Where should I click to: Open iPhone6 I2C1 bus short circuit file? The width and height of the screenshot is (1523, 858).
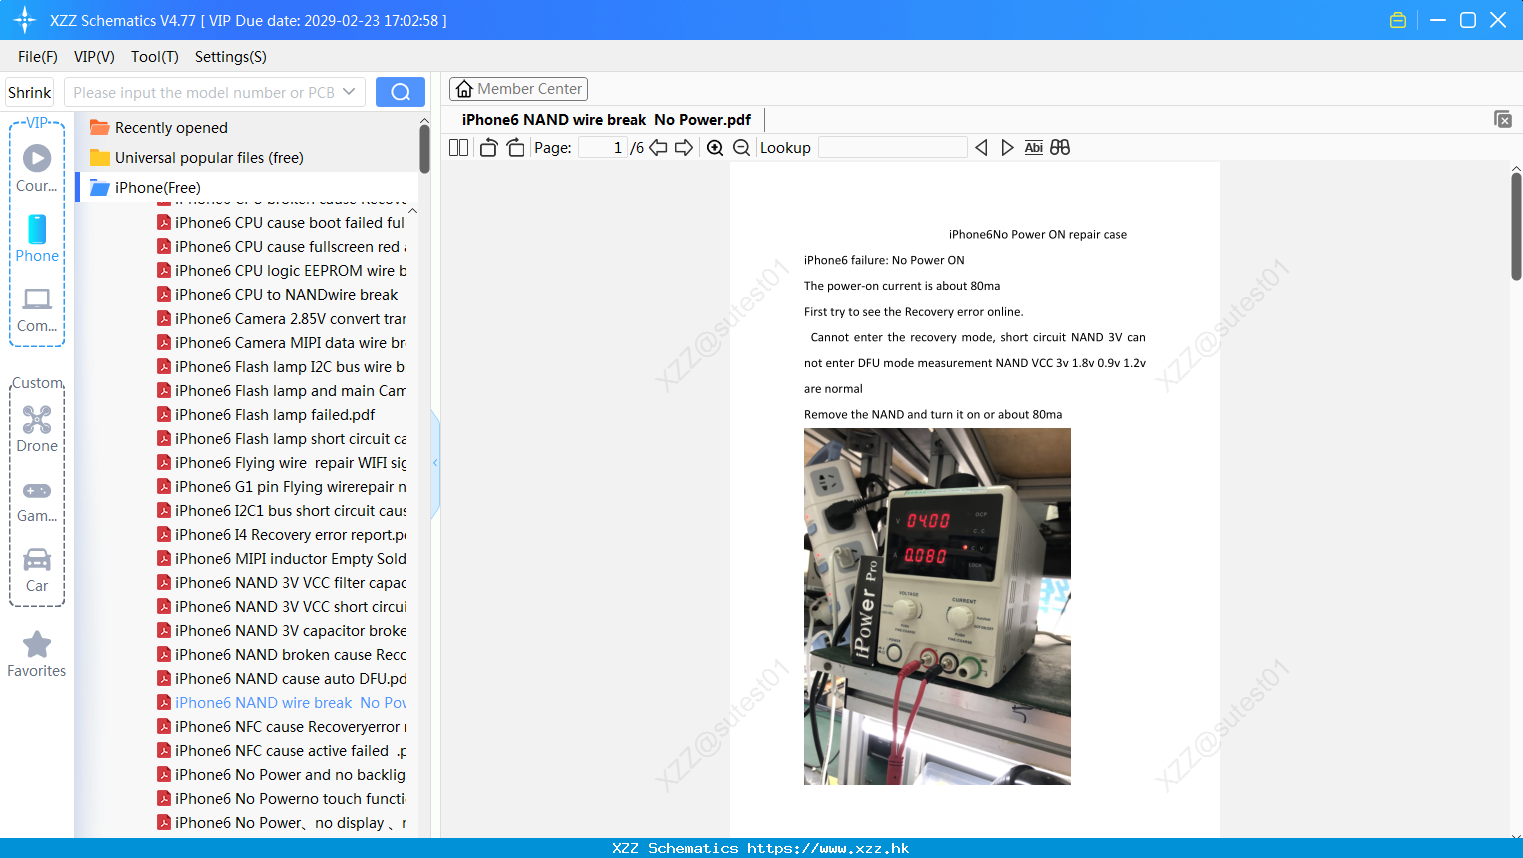pyautogui.click(x=281, y=510)
